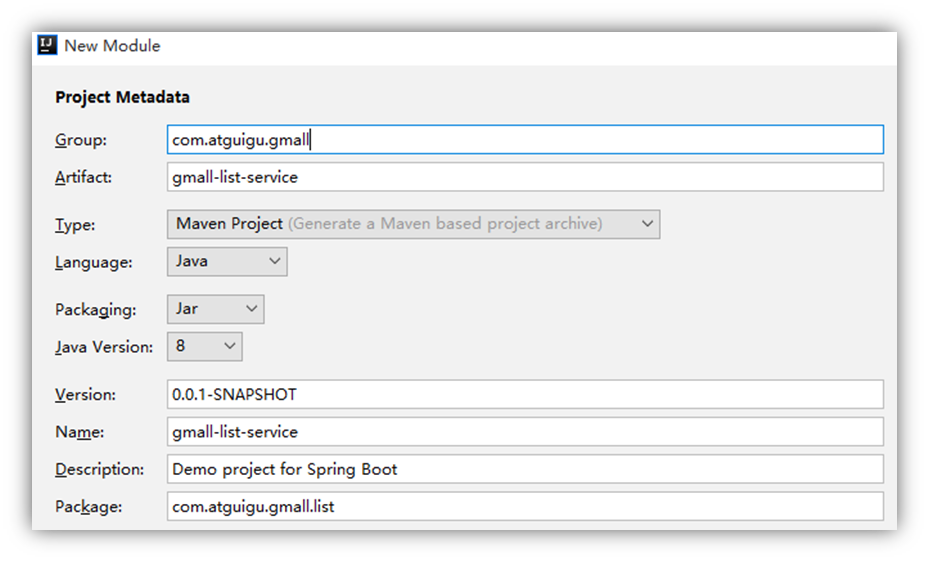Expand the Java Version dropdown showing 8
The image size is (929, 562).
204,347
